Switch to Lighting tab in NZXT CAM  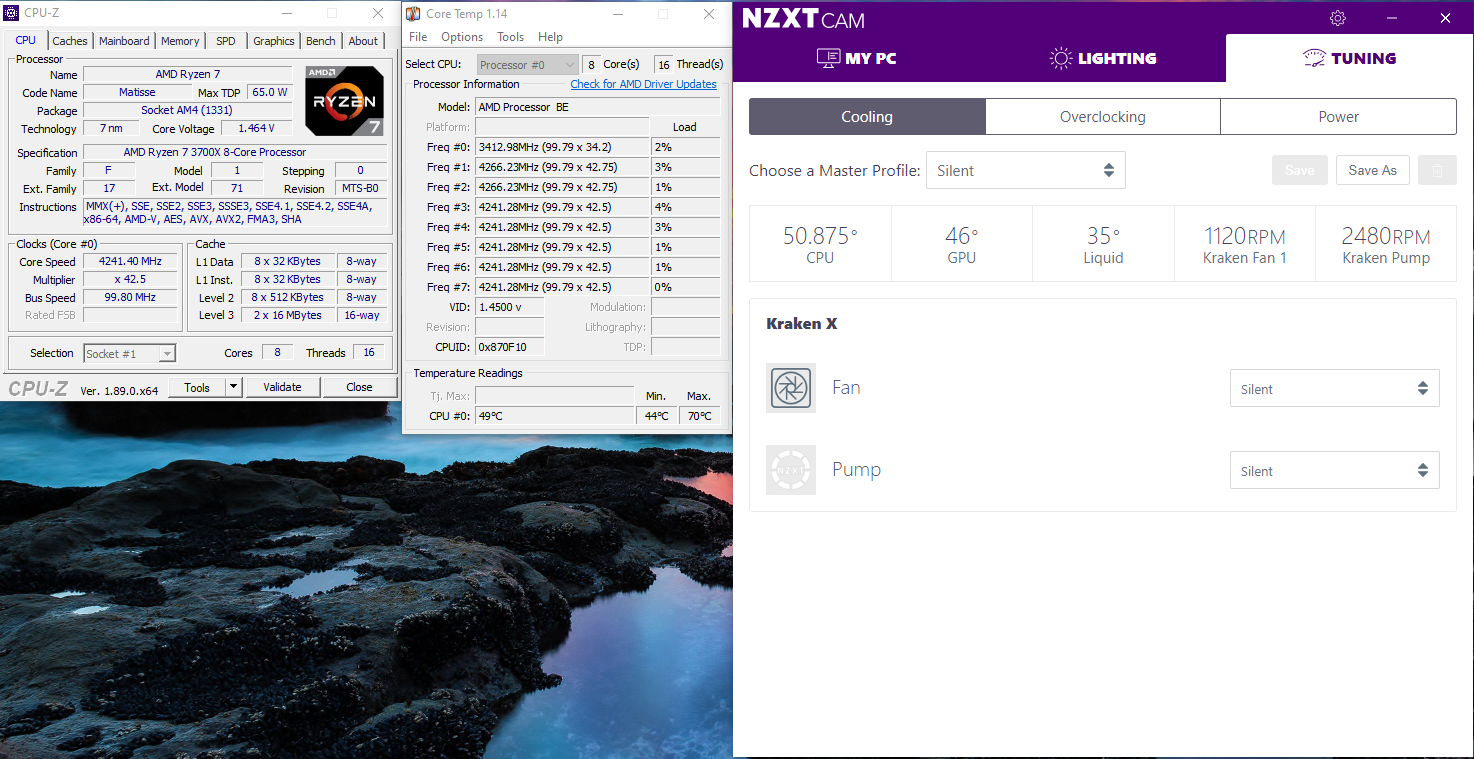1102,58
